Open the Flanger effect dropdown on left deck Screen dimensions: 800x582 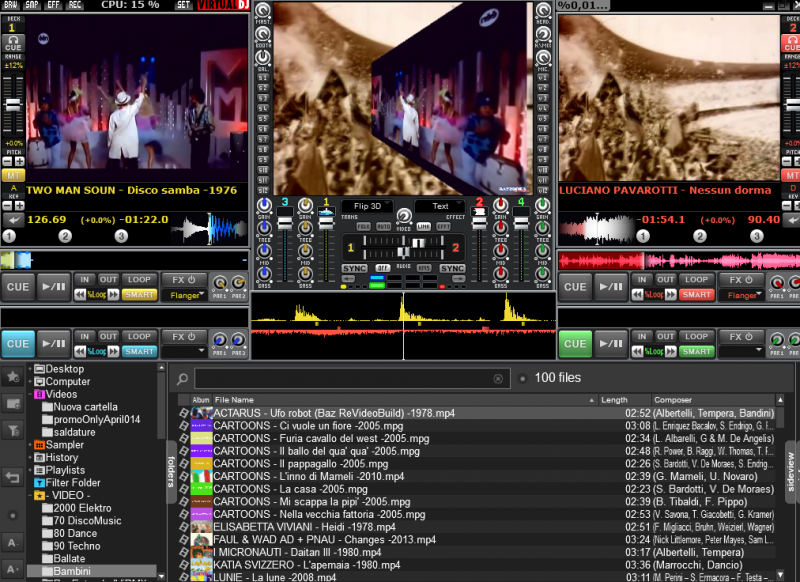point(183,295)
